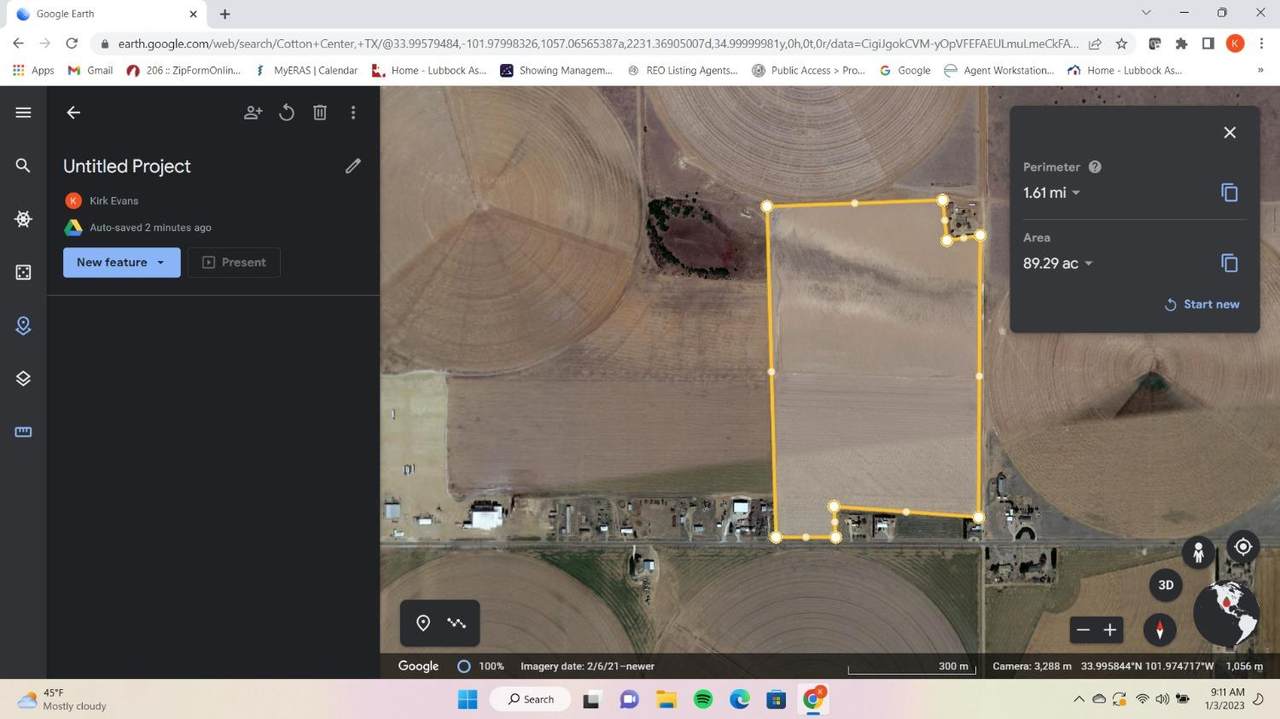Go back from the Untitled Project panel
This screenshot has width=1280, height=719.
tap(73, 113)
